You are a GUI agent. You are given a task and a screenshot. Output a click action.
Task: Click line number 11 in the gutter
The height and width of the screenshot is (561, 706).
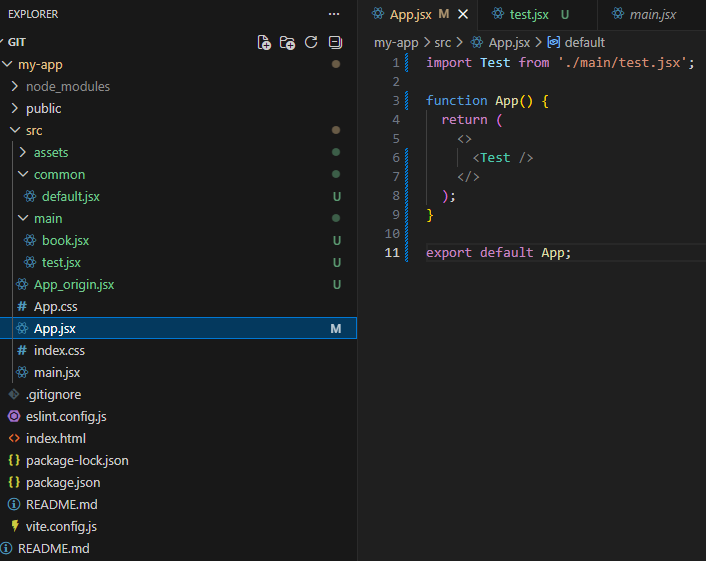pyautogui.click(x=392, y=253)
